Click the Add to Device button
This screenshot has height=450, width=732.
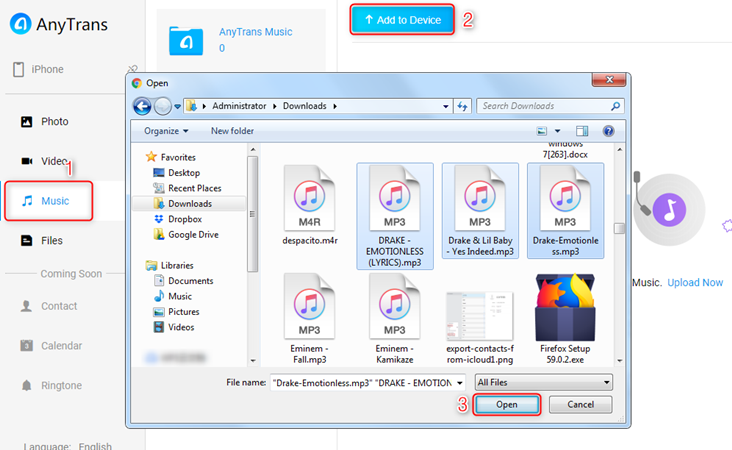tap(402, 20)
